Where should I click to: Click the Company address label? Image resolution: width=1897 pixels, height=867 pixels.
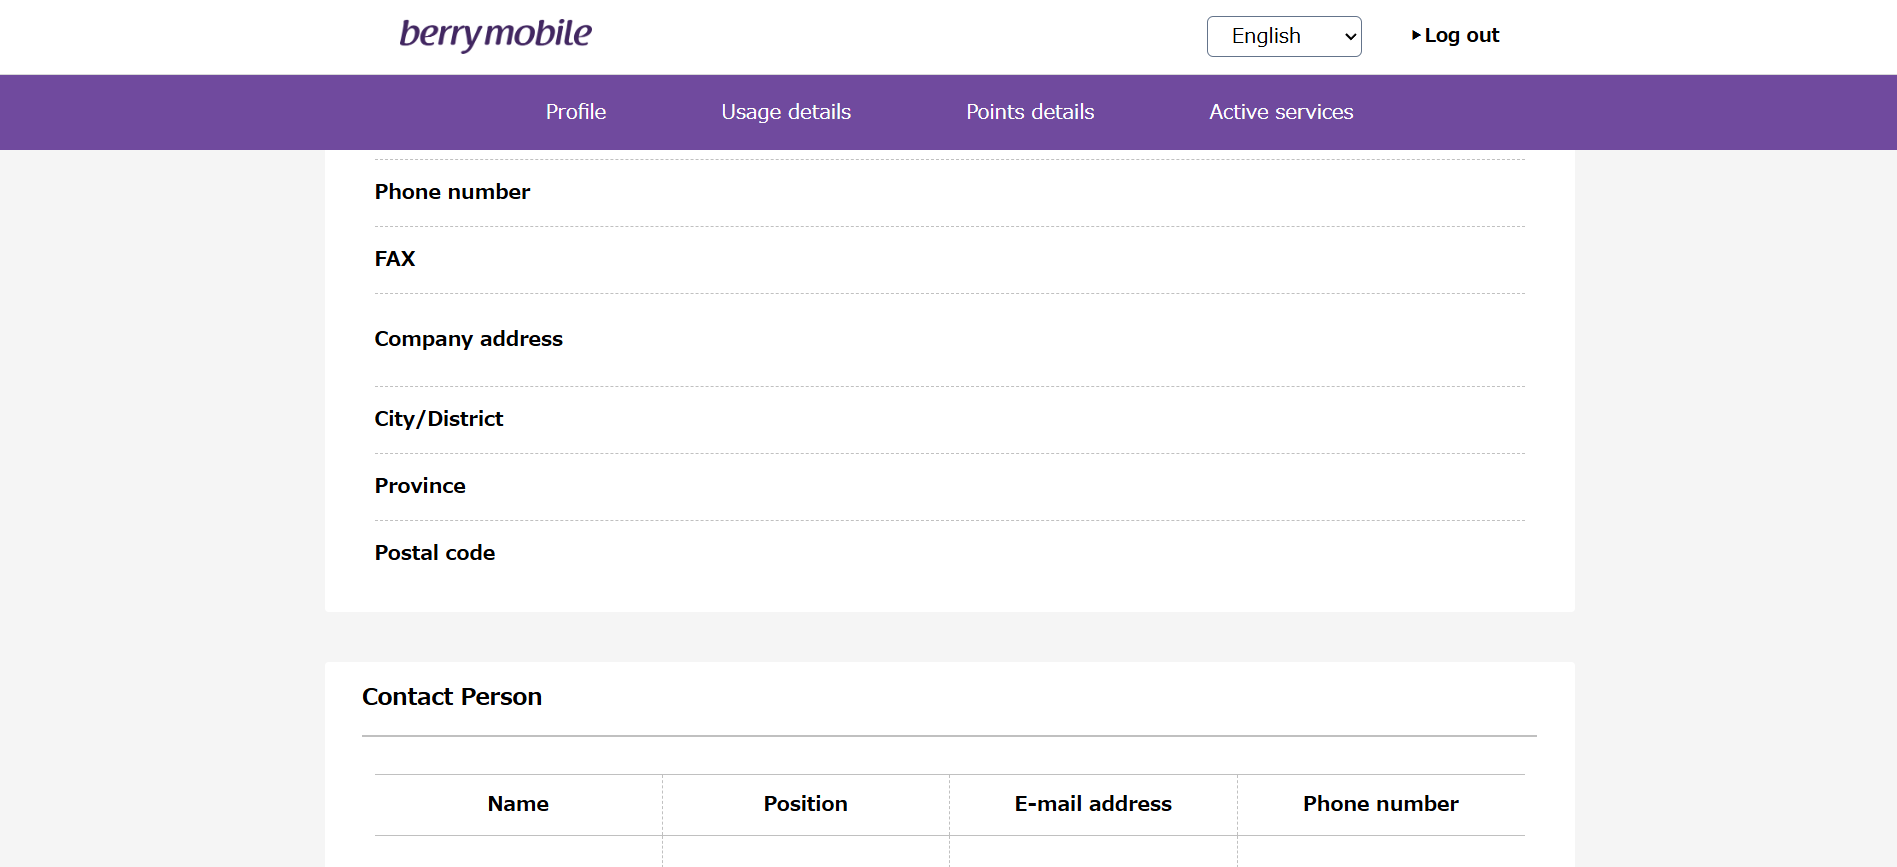(x=469, y=339)
